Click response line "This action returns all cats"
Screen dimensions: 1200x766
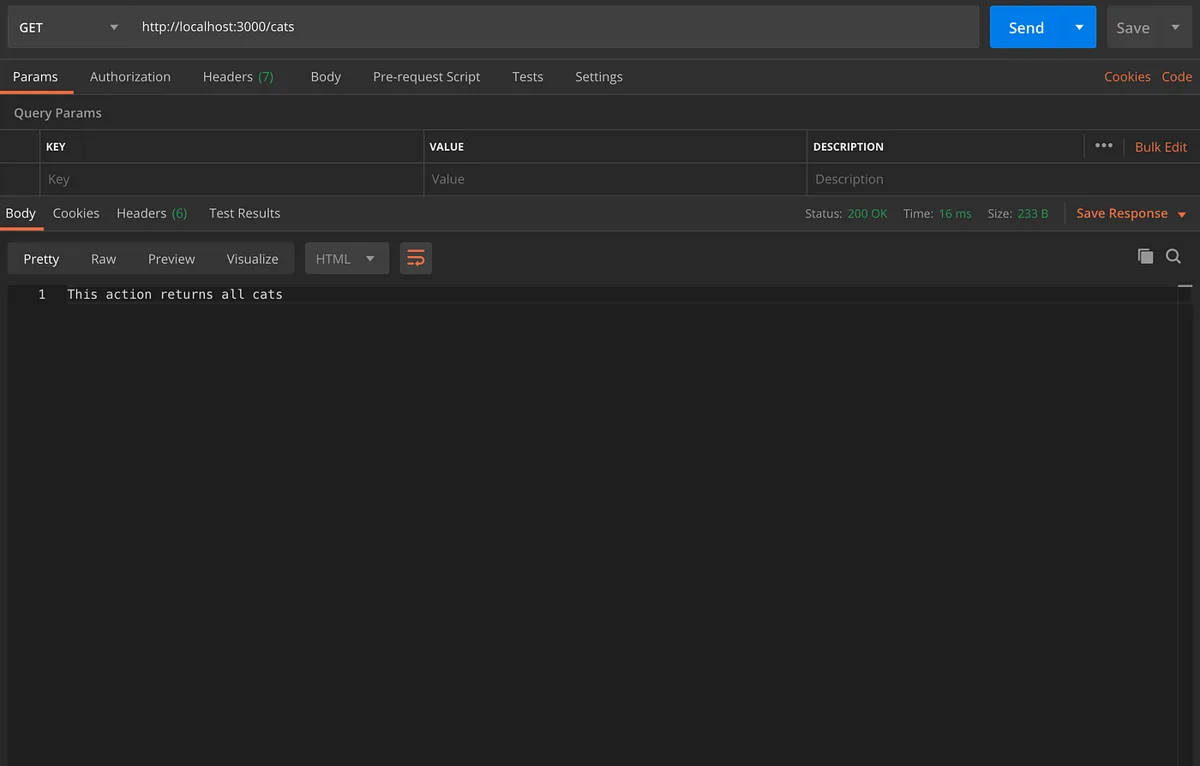(175, 295)
